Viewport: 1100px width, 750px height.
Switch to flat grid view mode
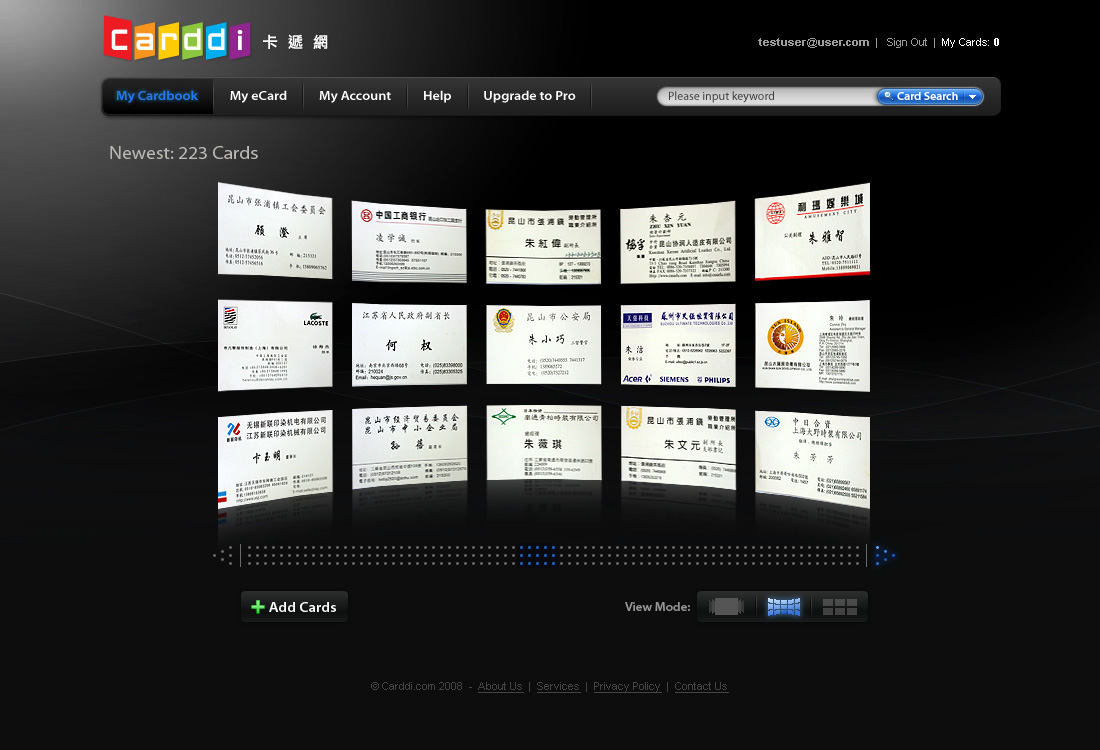(x=840, y=606)
